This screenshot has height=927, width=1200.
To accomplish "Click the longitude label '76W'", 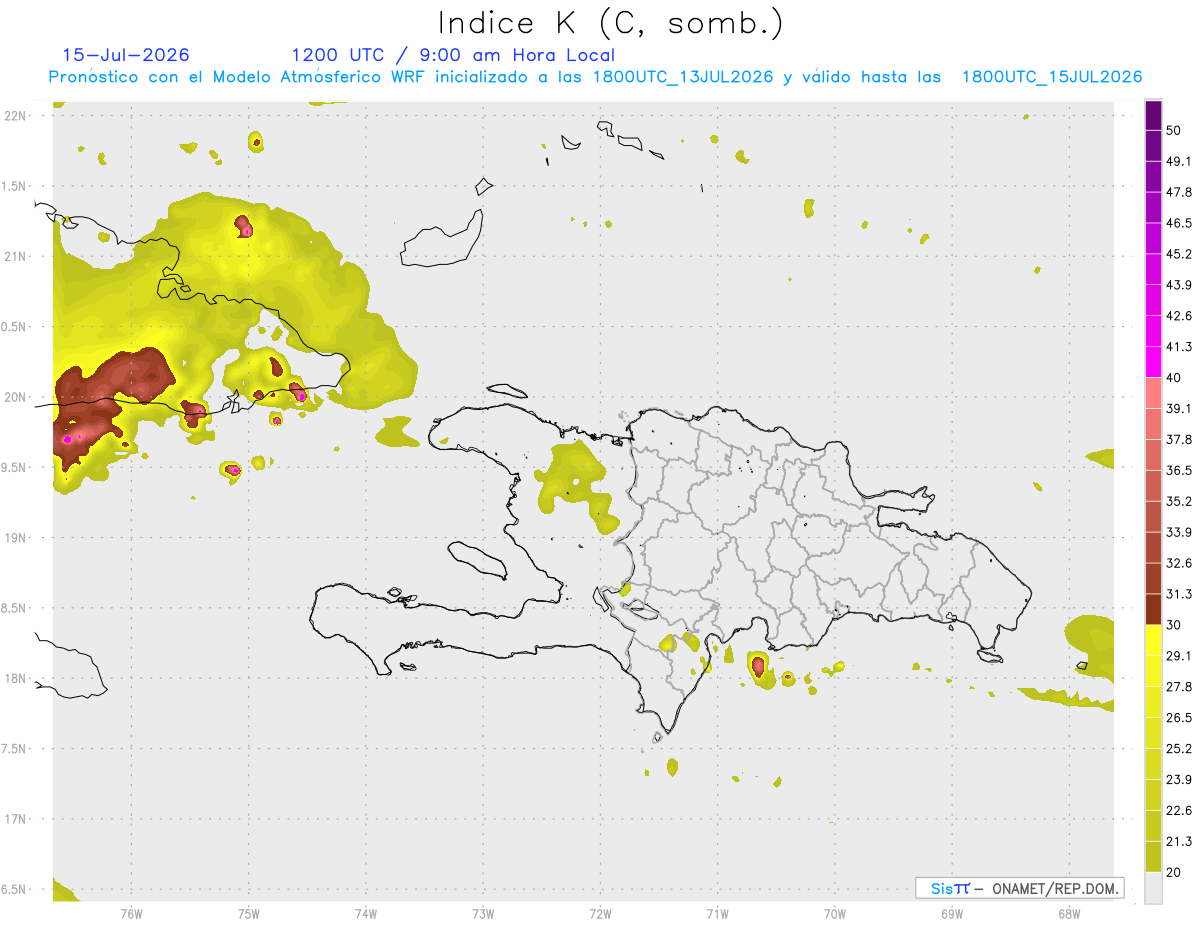I will [131, 914].
